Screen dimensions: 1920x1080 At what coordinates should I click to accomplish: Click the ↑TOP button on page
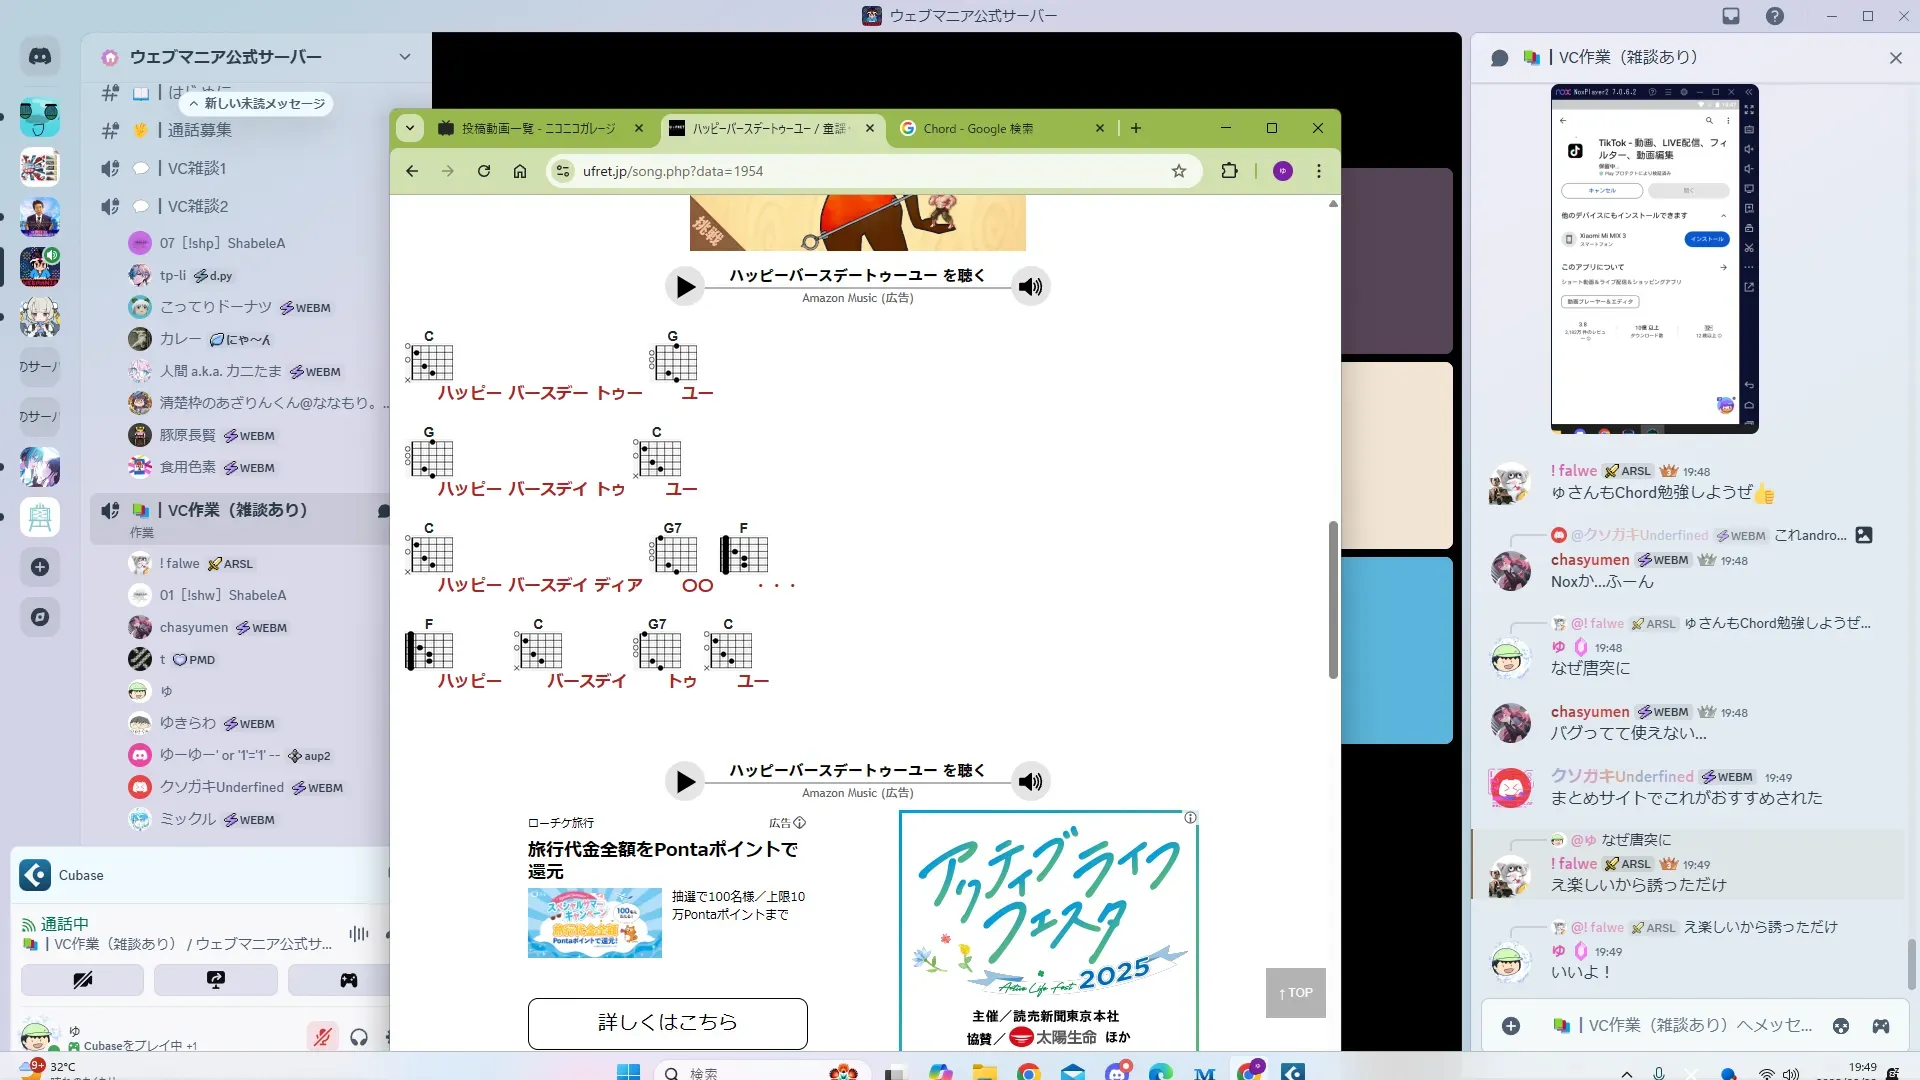[1295, 993]
